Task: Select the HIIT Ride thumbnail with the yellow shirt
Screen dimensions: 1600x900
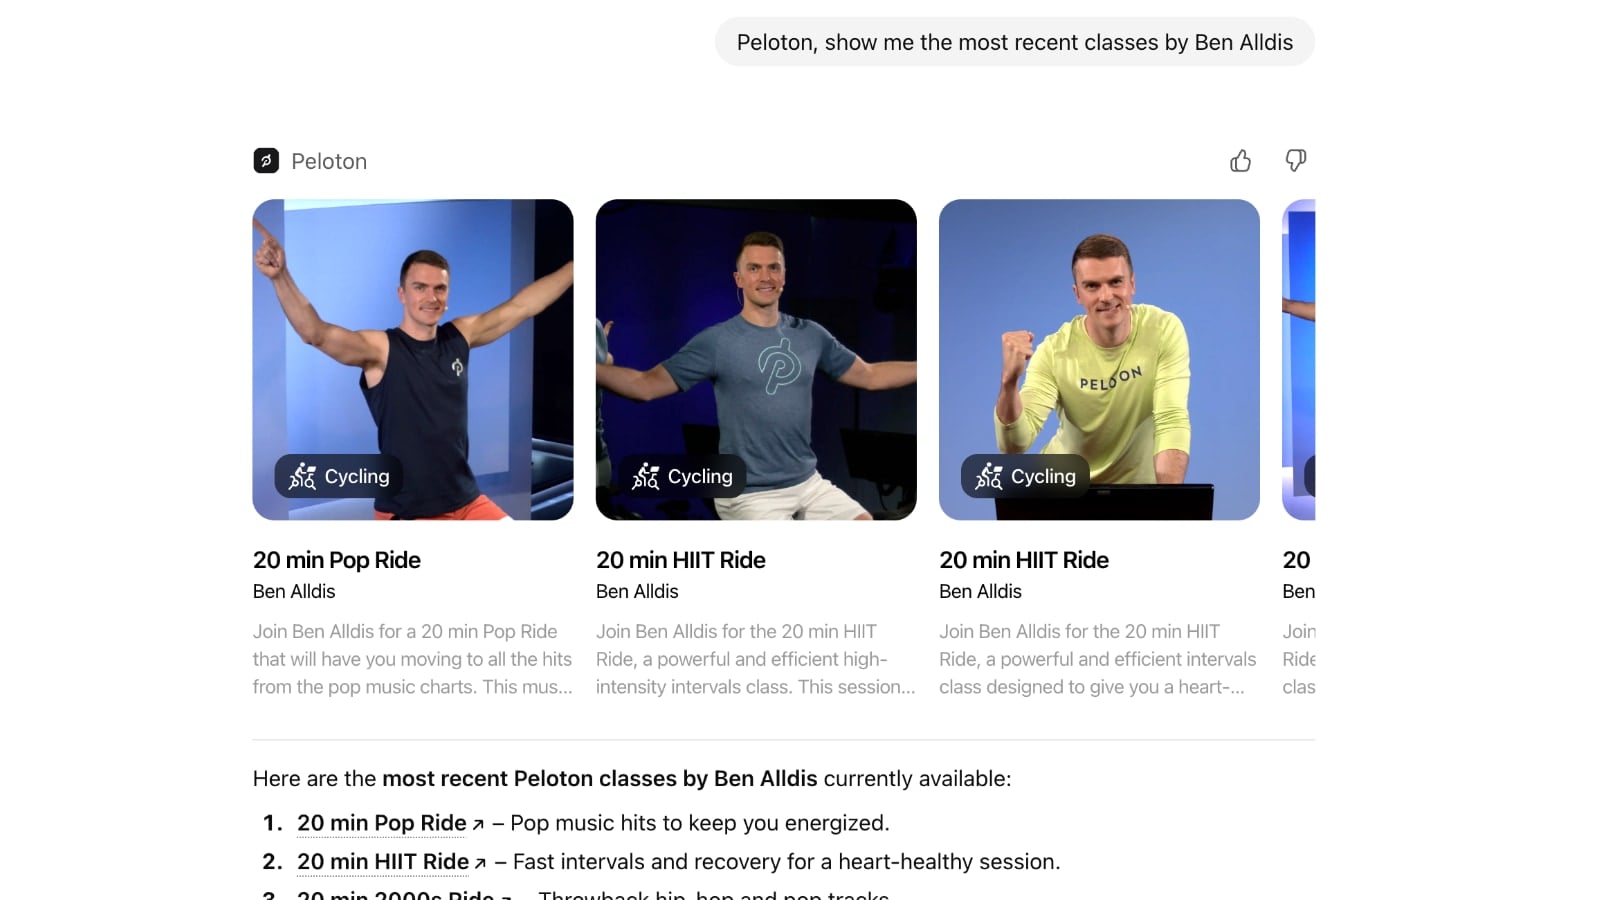Action: pos(1099,360)
